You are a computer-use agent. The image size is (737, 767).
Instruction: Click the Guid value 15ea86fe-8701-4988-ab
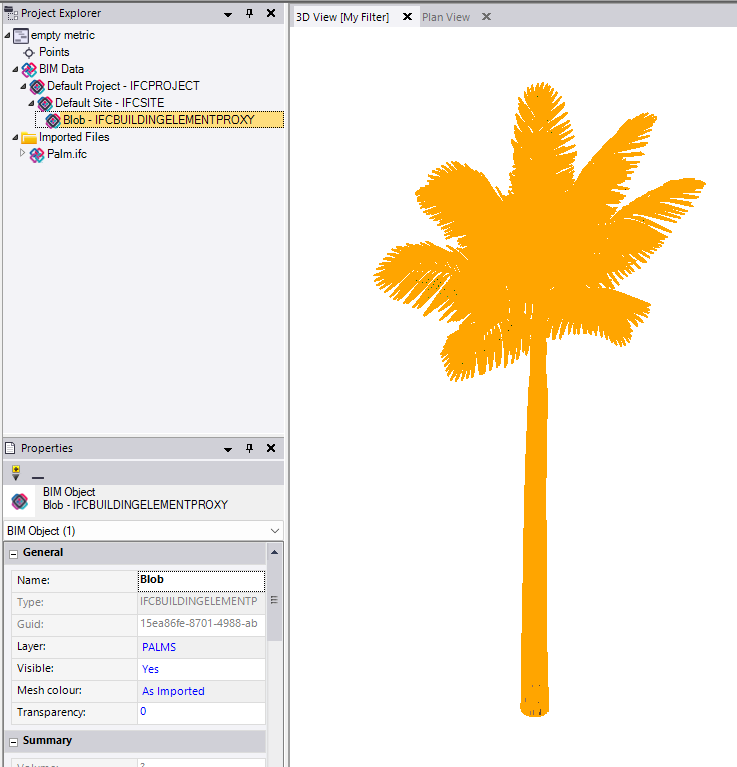[201, 624]
